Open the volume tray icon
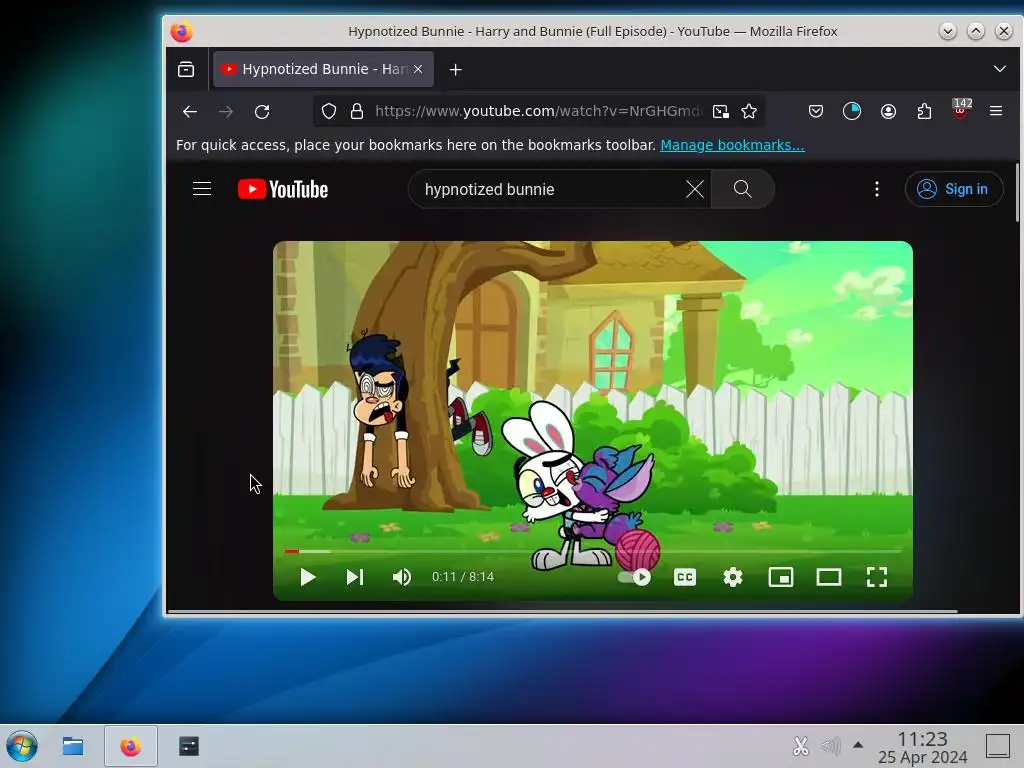This screenshot has height=768, width=1024. click(831, 746)
